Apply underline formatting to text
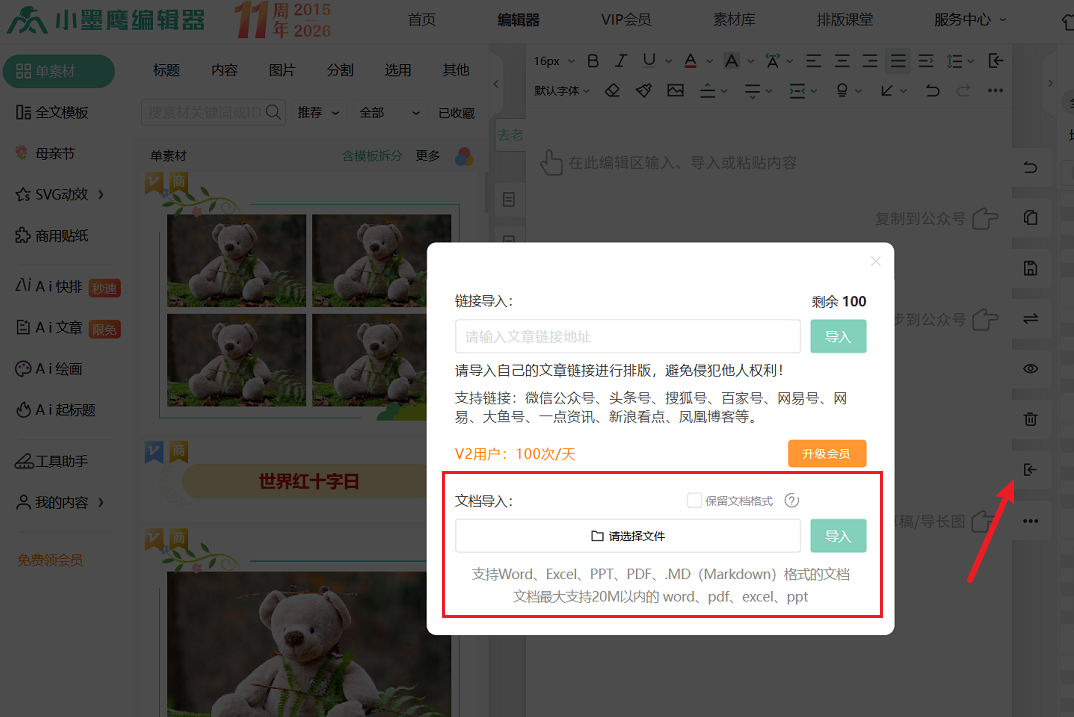1074x717 pixels. (x=649, y=61)
